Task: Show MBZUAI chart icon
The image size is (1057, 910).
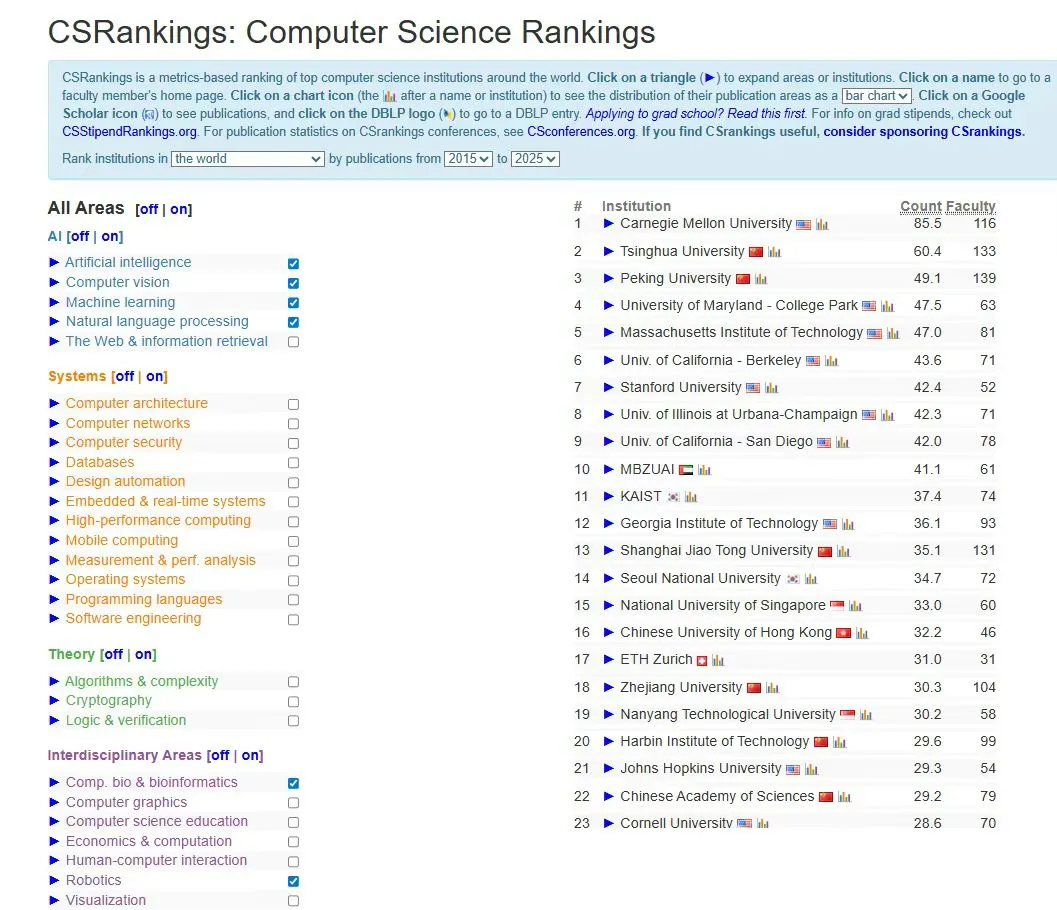Action: coord(704,470)
